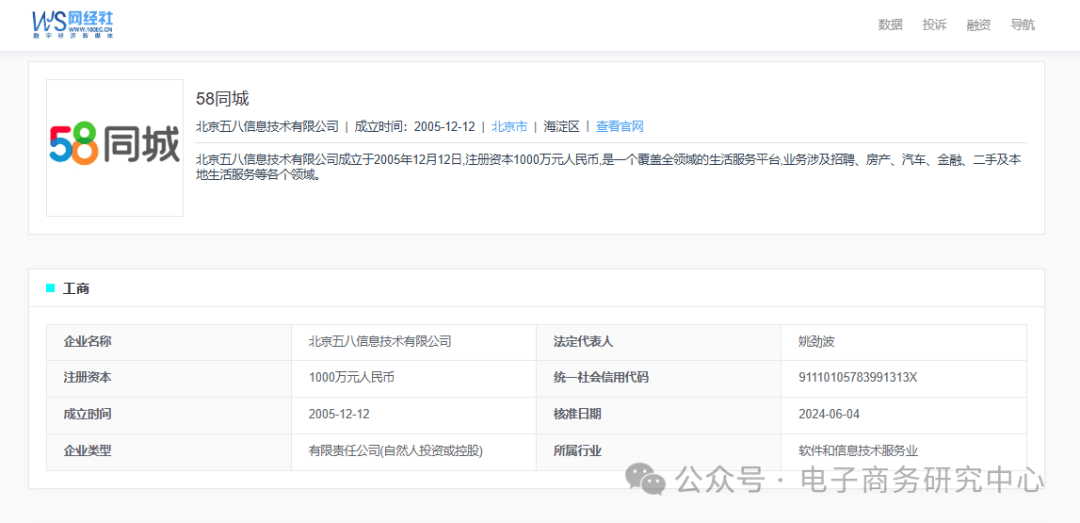Image resolution: width=1080 pixels, height=523 pixels.
Task: Select the 软件和信息技术服务业 industry value
Action: tap(858, 451)
